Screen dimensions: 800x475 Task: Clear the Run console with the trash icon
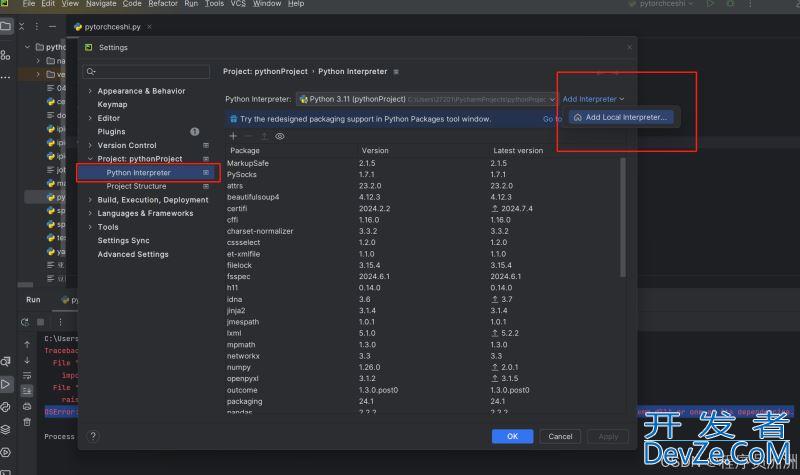pos(27,422)
